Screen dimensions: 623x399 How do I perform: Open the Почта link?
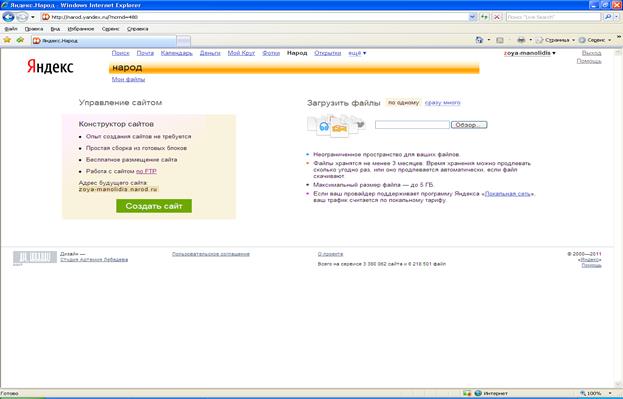coord(145,53)
